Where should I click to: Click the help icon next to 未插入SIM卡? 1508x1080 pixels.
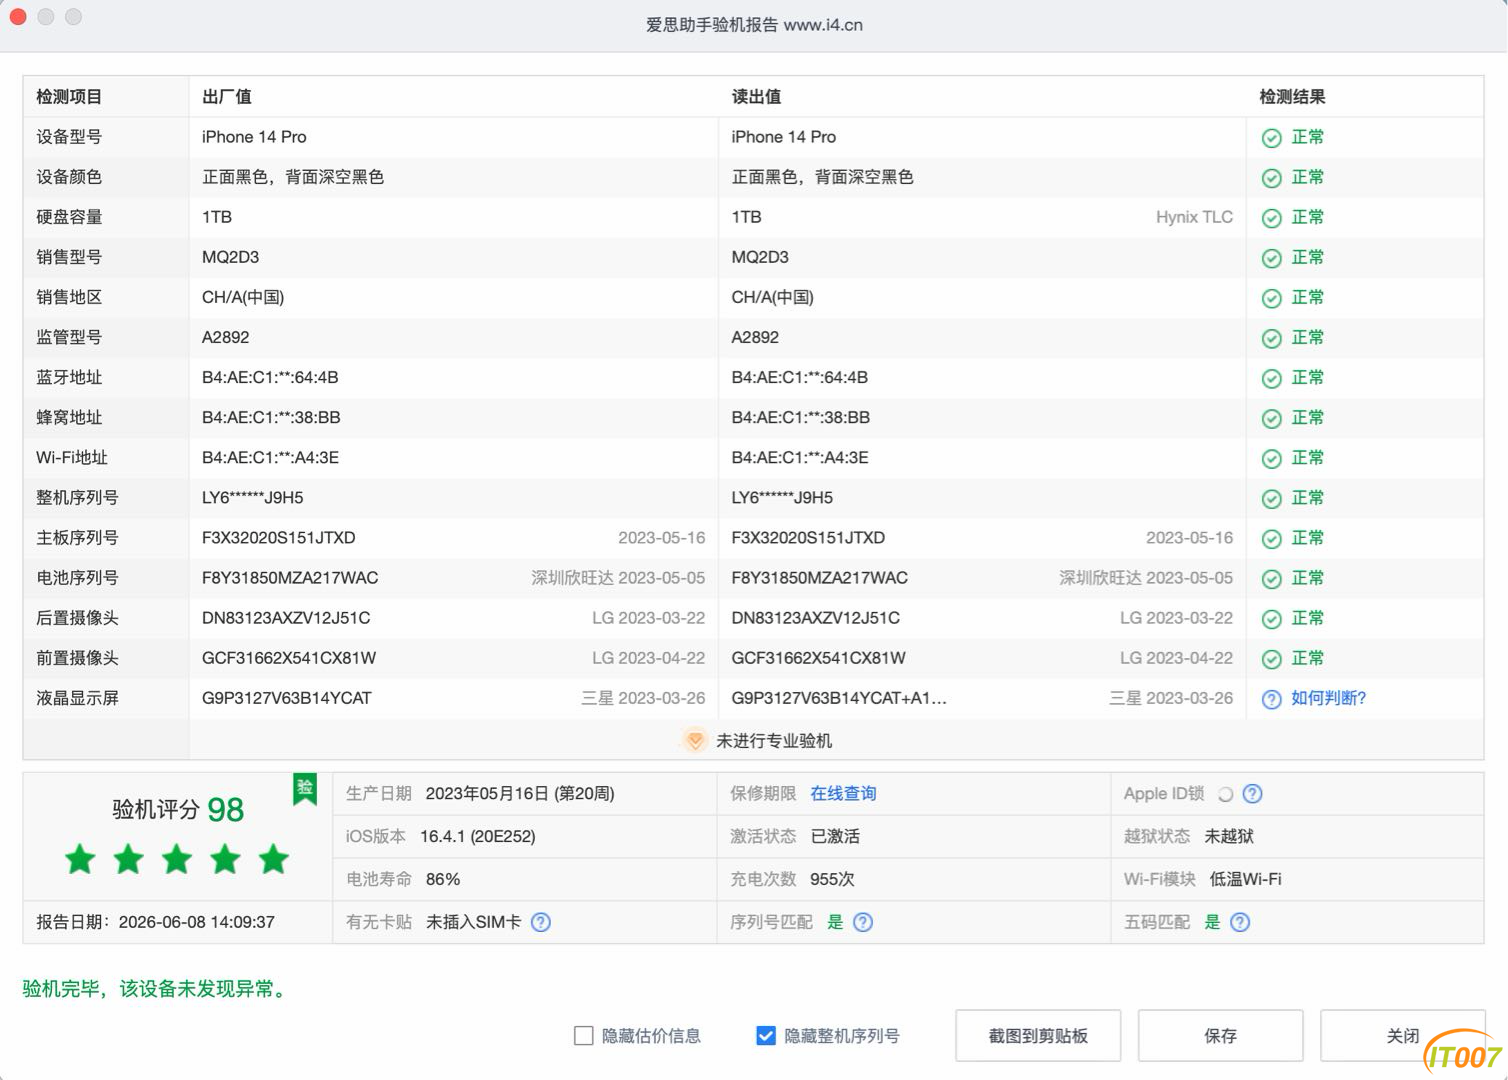pyautogui.click(x=541, y=922)
